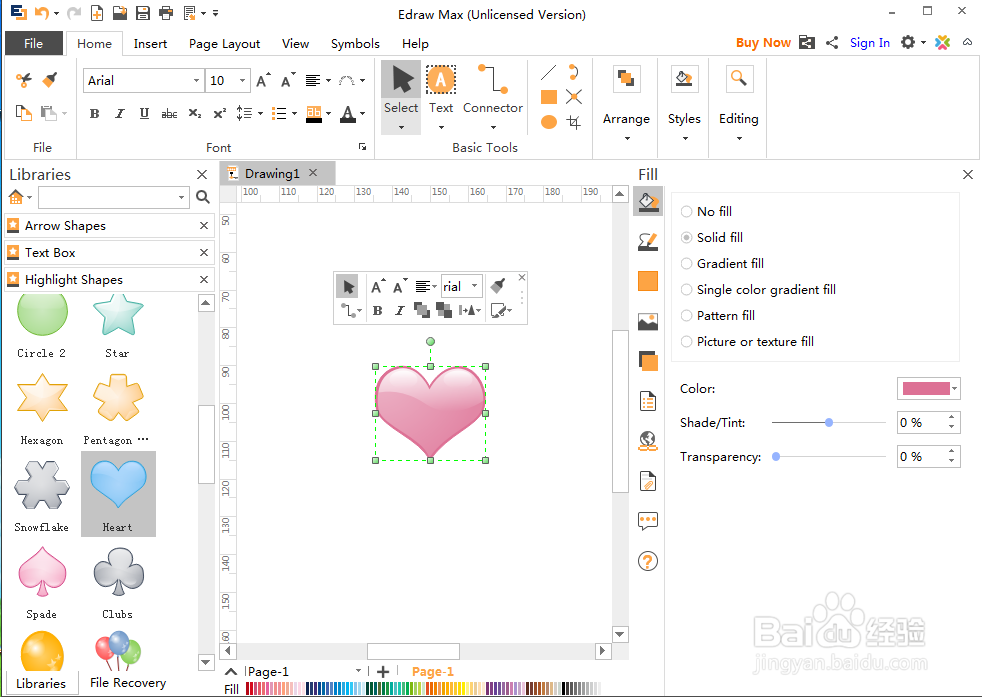Open the File Recovery tab at bottom
This screenshot has width=982, height=697.
(x=128, y=683)
